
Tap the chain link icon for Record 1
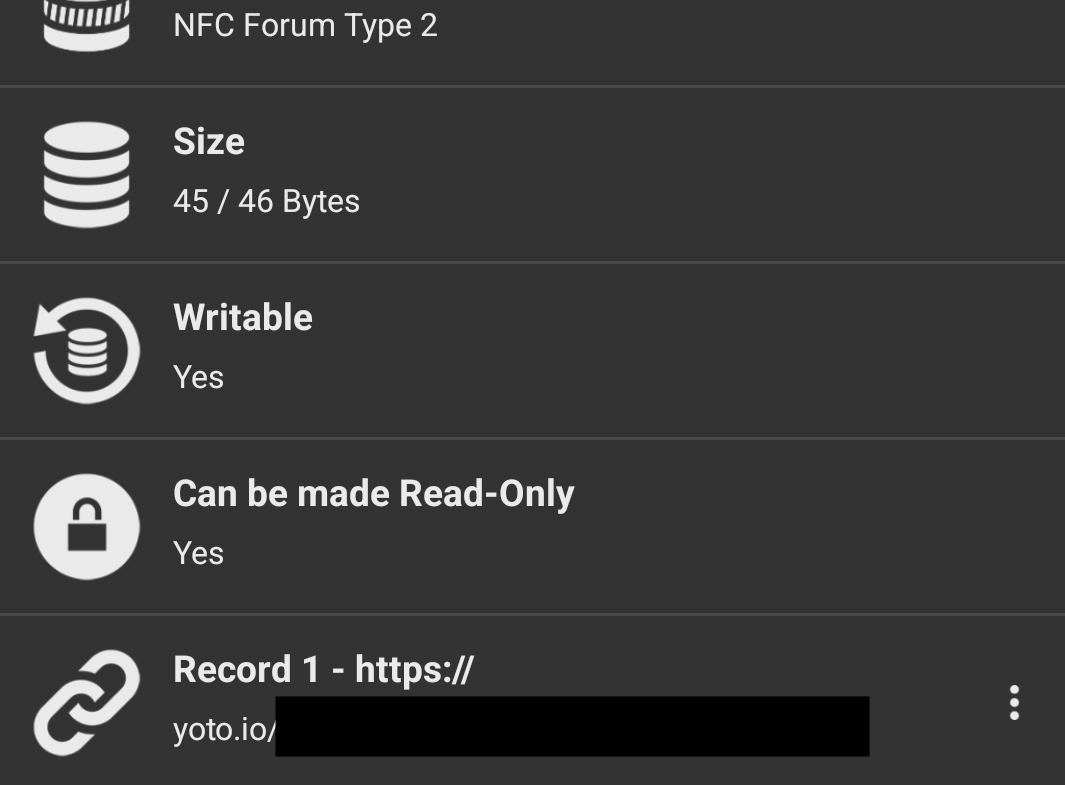point(87,703)
